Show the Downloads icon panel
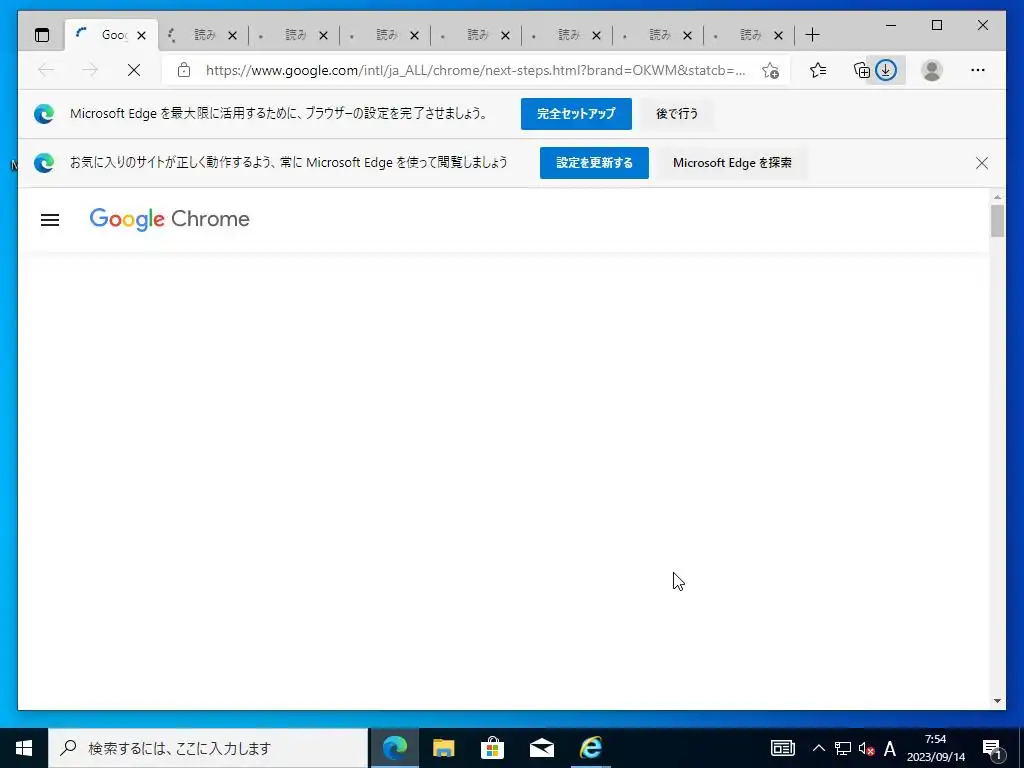 pos(886,70)
